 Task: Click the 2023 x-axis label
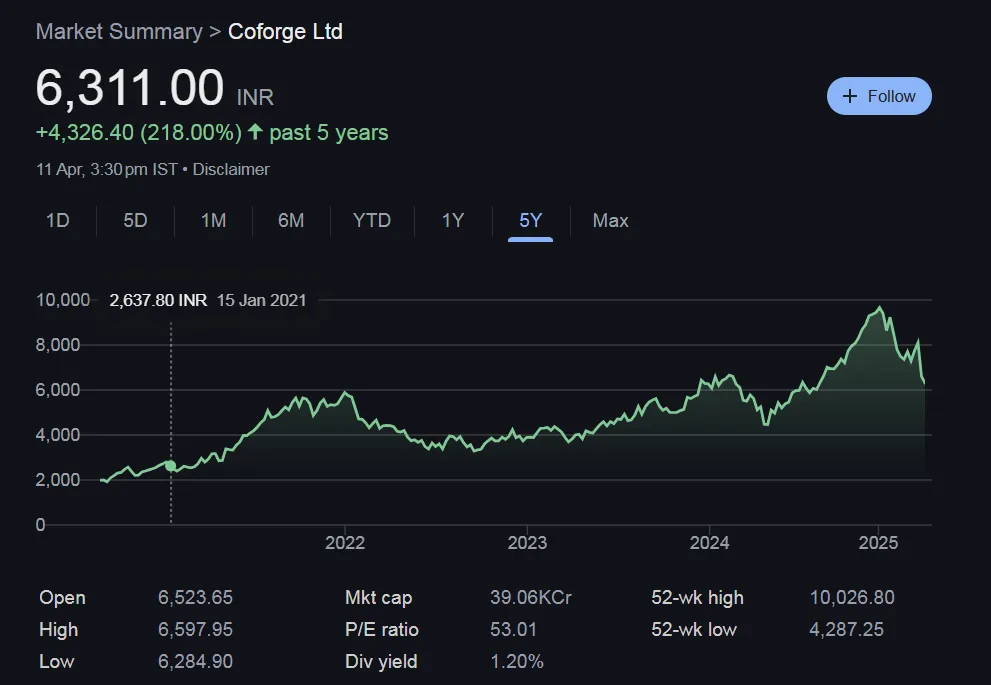(527, 543)
